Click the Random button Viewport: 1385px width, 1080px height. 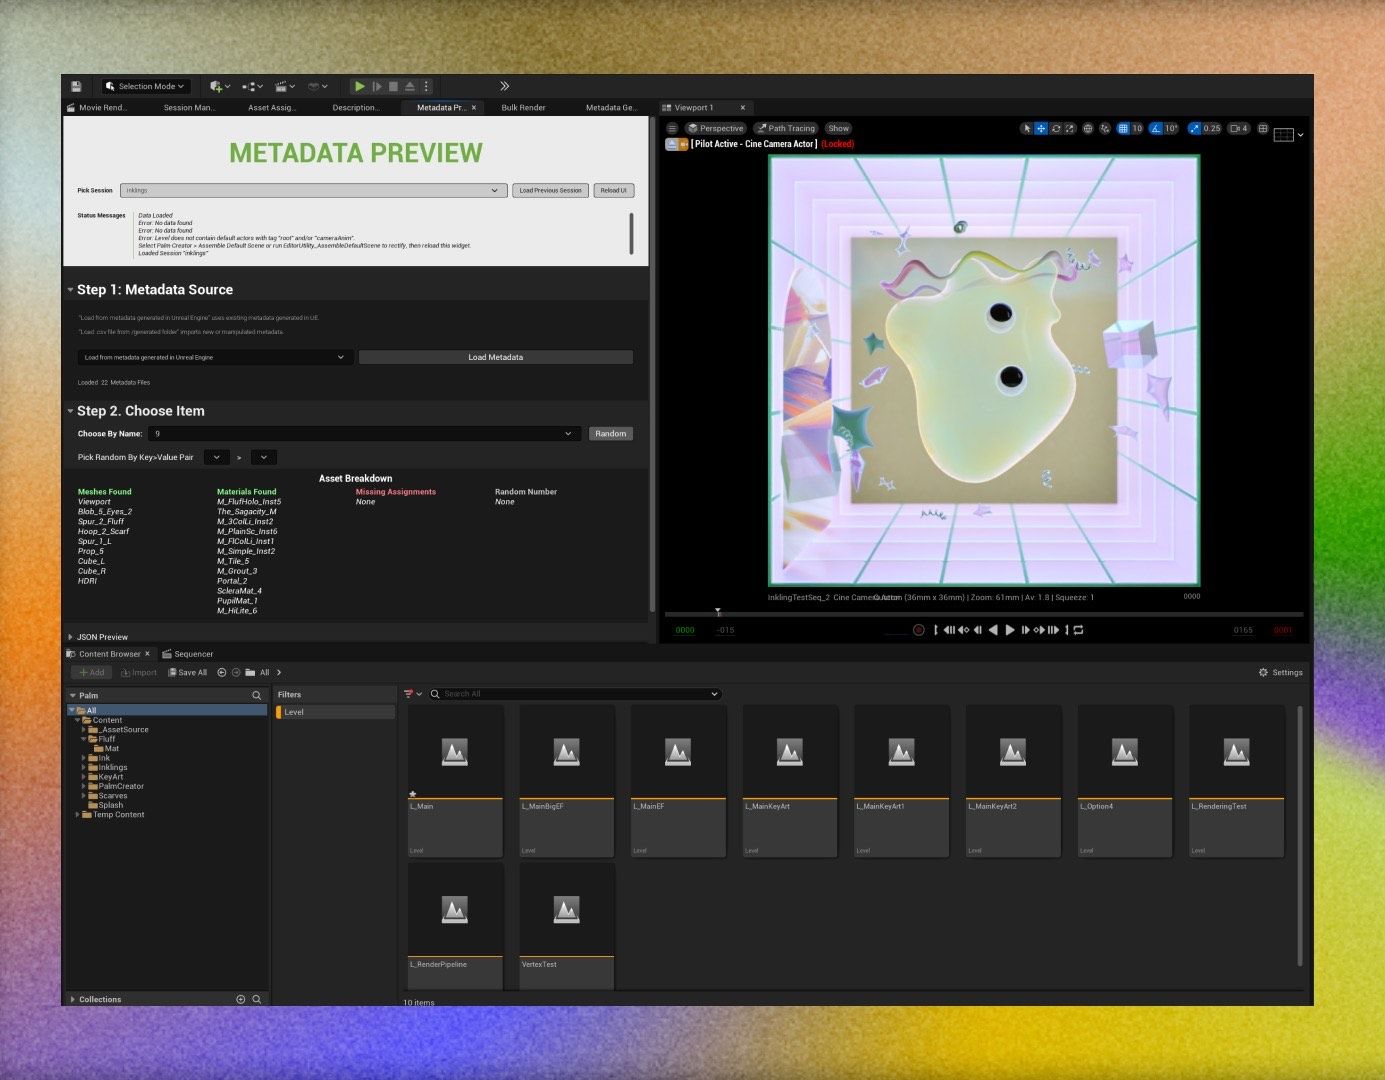[x=610, y=434]
